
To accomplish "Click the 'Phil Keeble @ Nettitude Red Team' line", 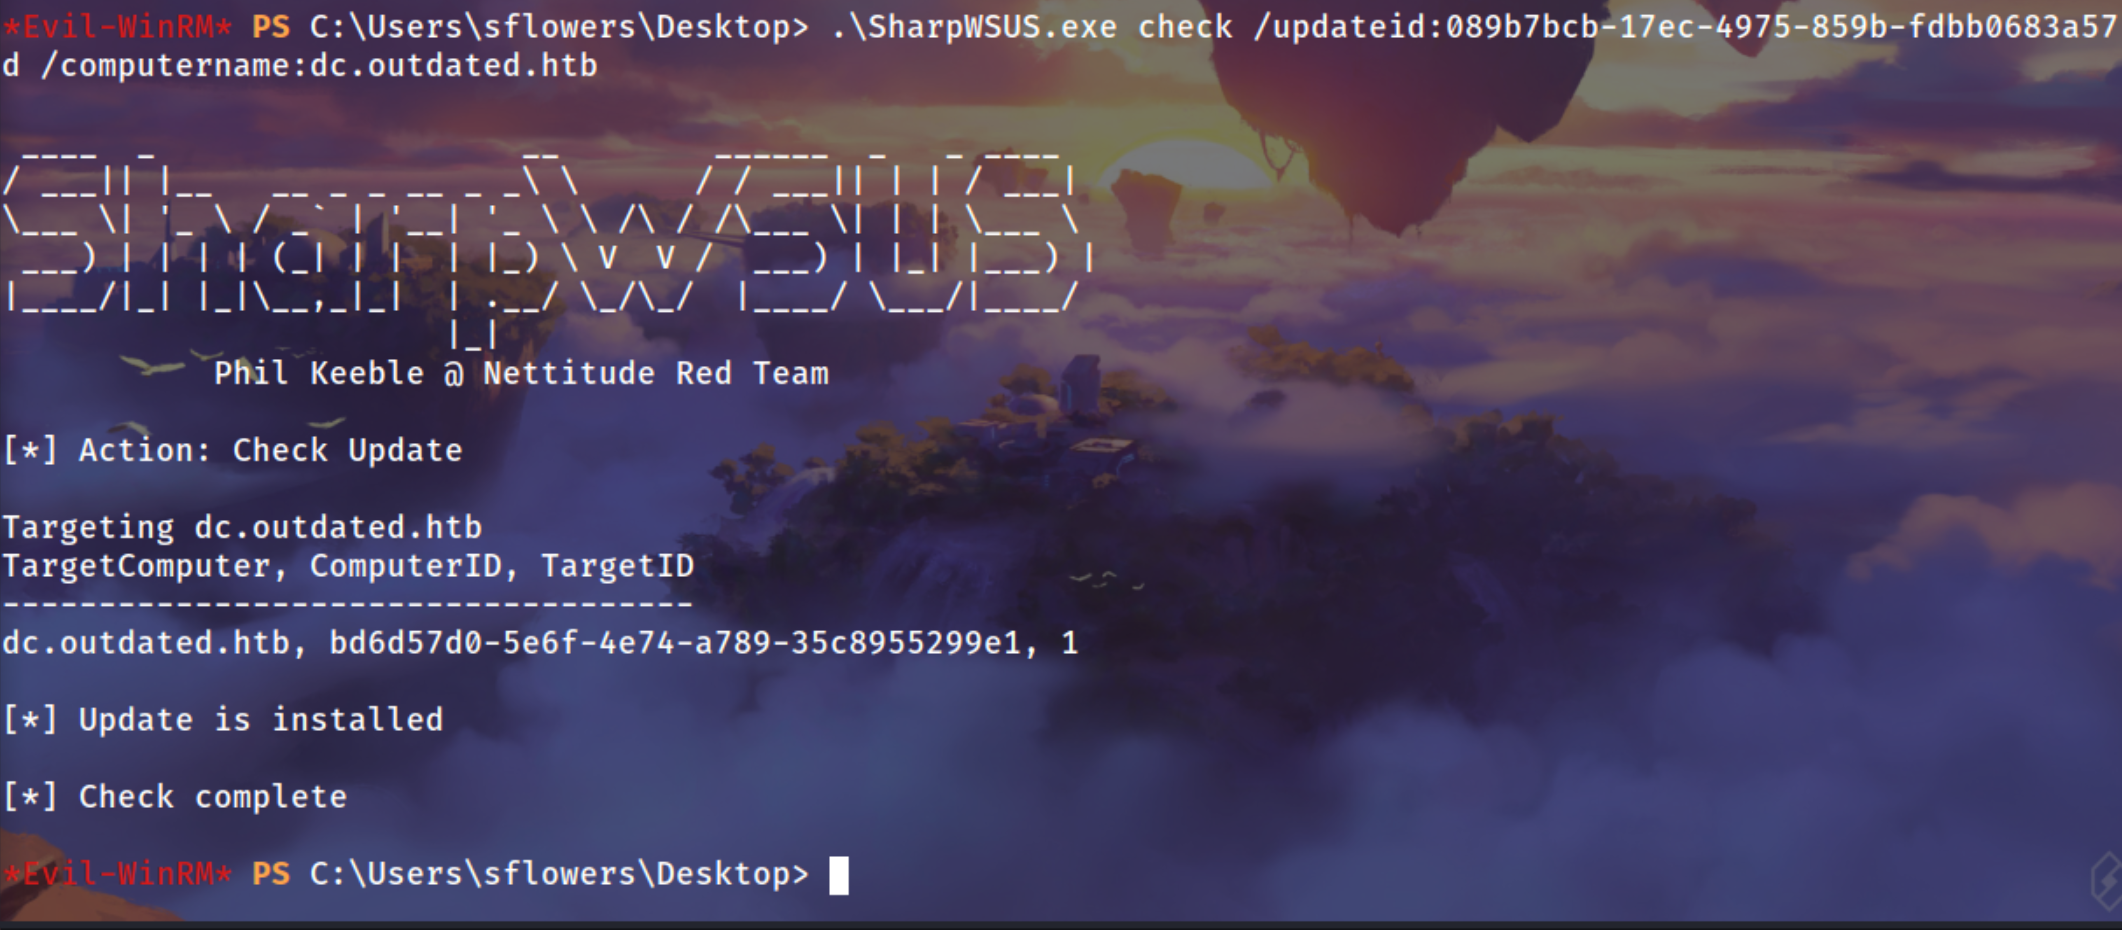I will click(x=521, y=373).
